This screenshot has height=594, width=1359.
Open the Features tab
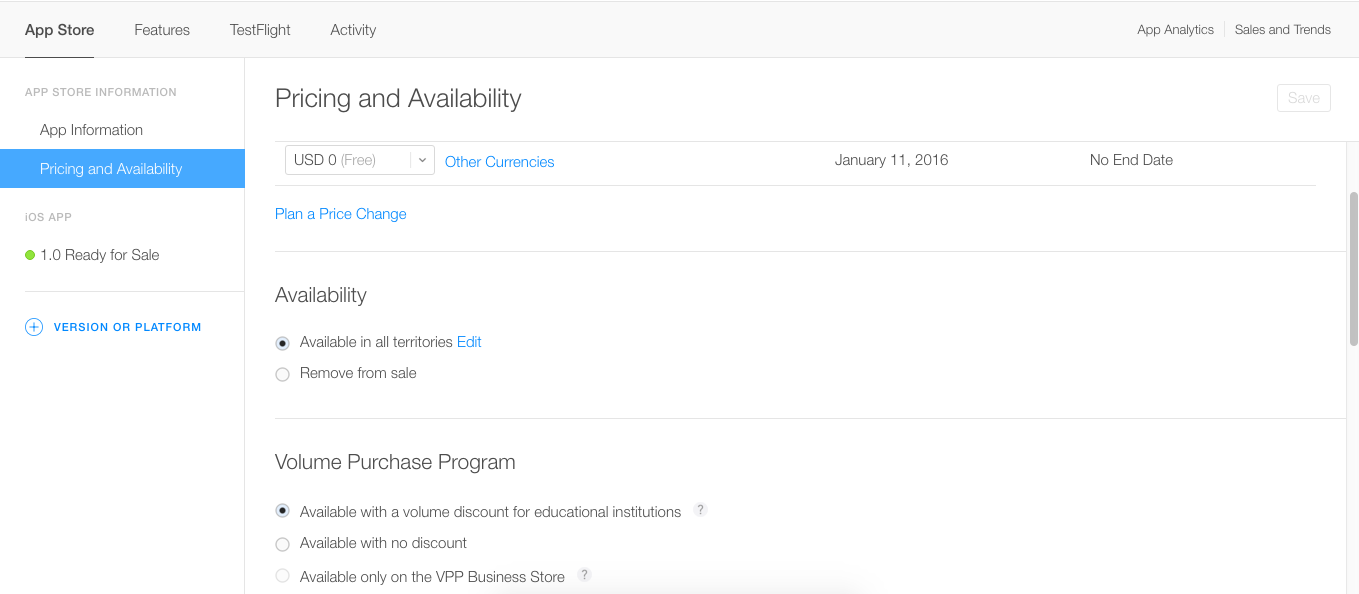162,30
